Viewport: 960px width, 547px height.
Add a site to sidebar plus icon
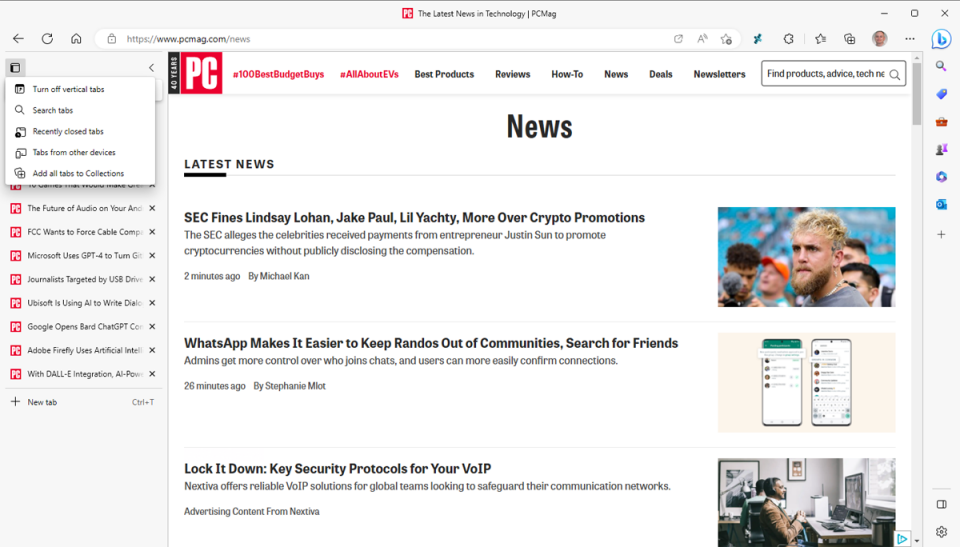coord(941,234)
